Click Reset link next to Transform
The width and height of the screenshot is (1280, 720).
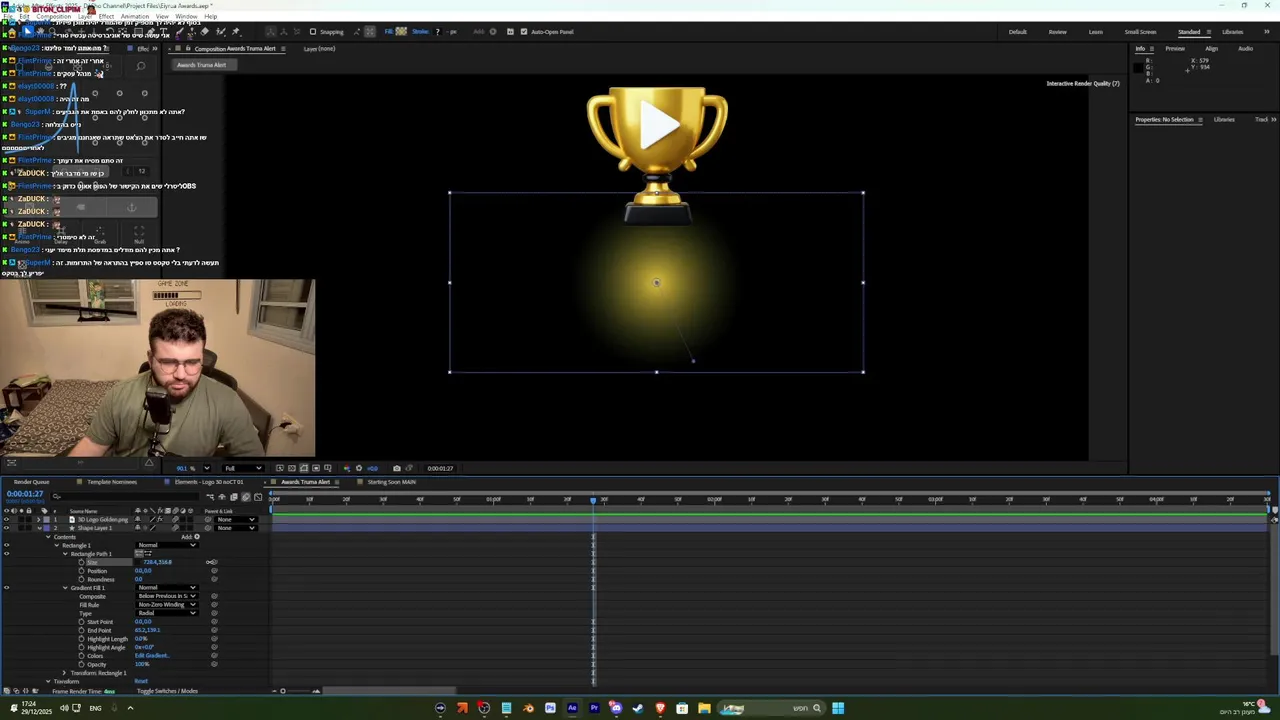point(141,681)
